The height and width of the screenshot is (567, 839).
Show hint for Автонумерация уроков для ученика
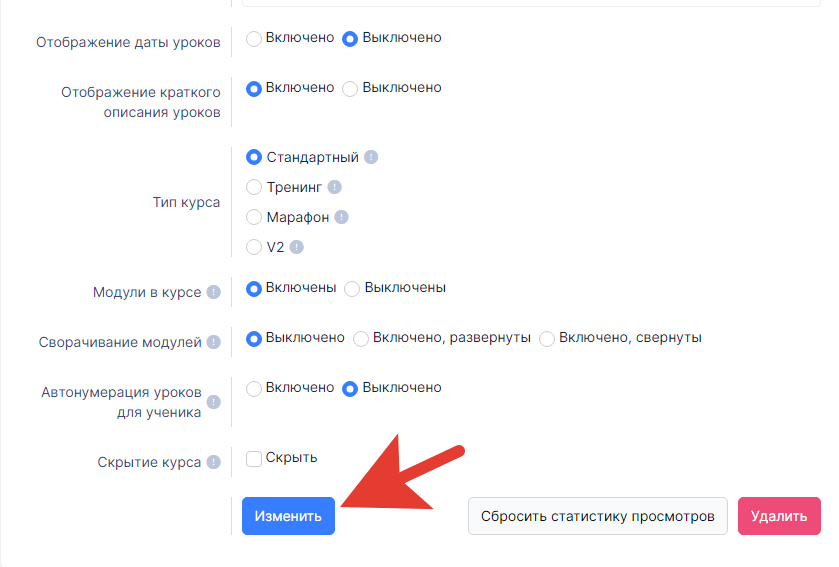click(213, 402)
